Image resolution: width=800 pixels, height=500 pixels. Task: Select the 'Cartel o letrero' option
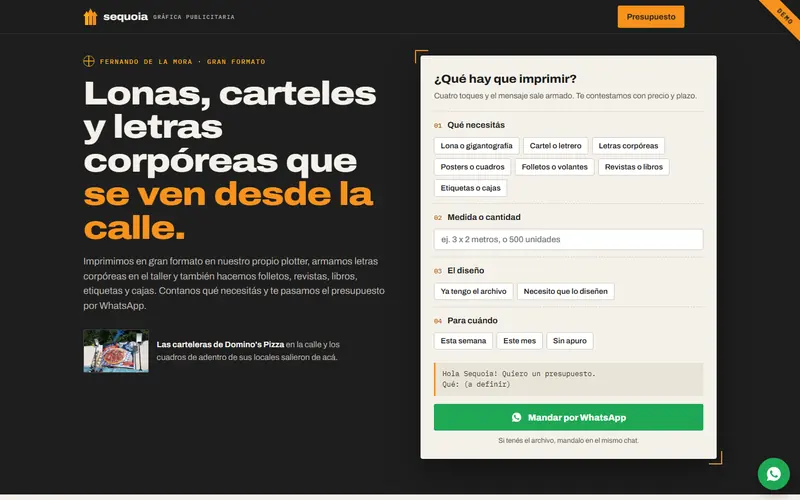555,146
